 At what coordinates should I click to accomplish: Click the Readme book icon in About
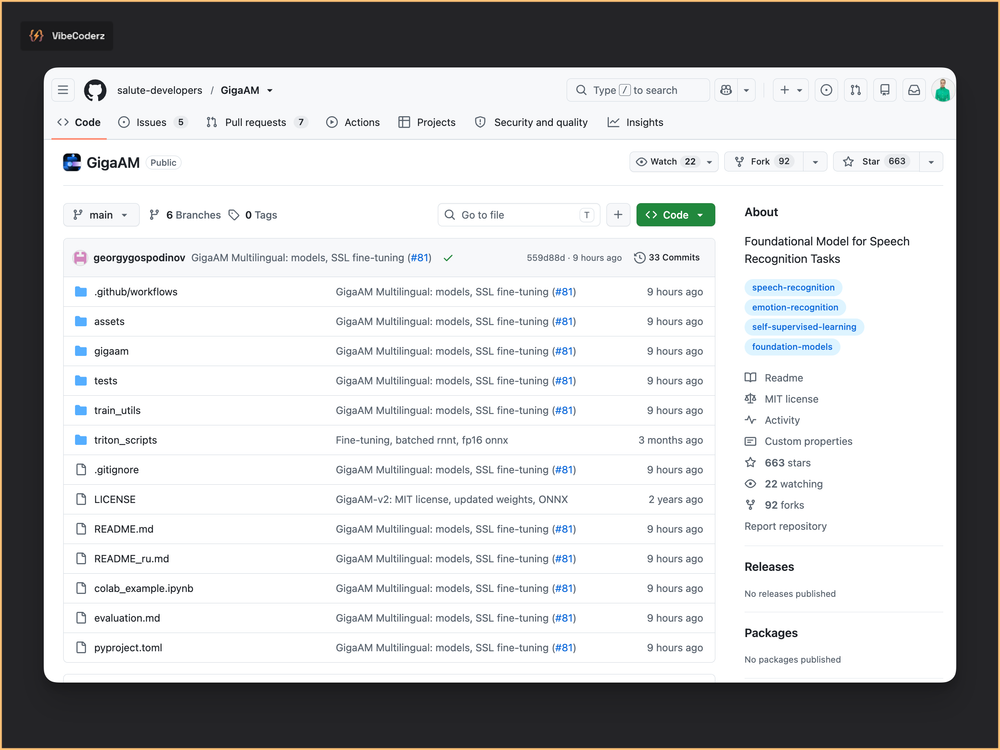[751, 378]
